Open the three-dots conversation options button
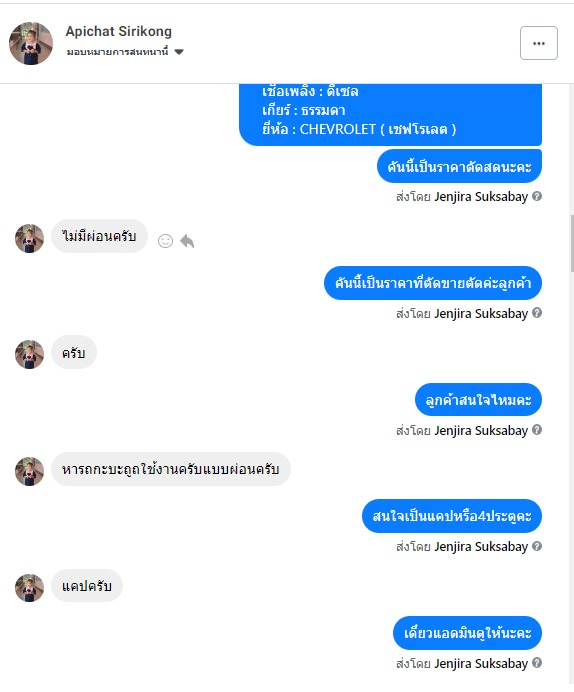Image resolution: width=574 pixels, height=692 pixels. coord(539,43)
